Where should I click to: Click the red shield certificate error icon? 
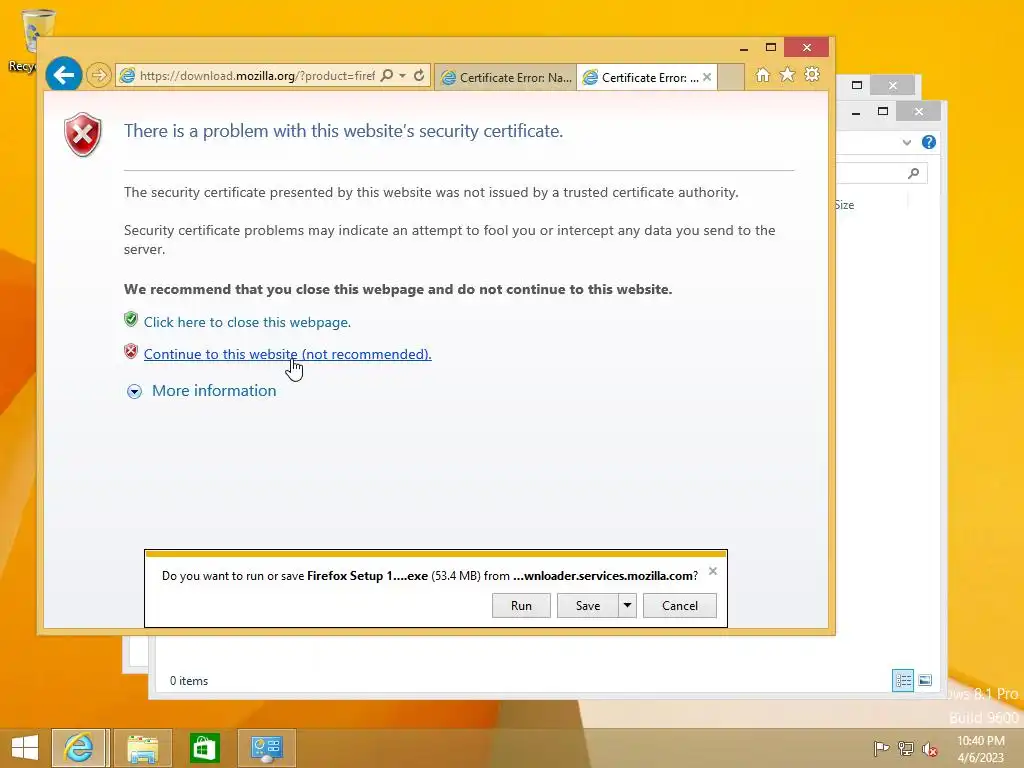tap(82, 135)
